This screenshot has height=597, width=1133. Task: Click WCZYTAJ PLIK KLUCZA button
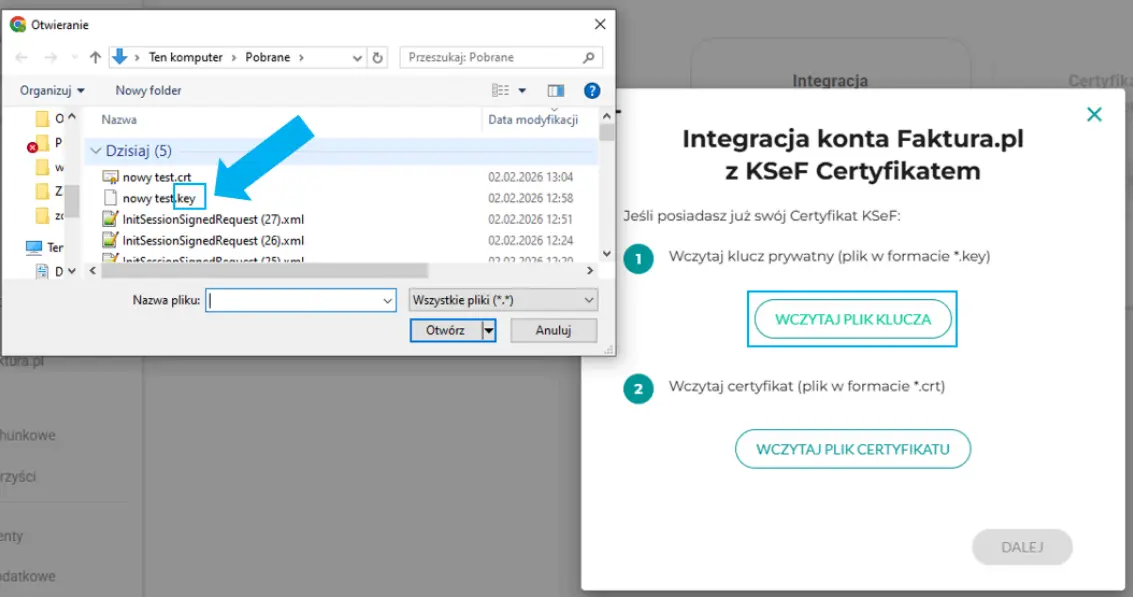coord(852,319)
